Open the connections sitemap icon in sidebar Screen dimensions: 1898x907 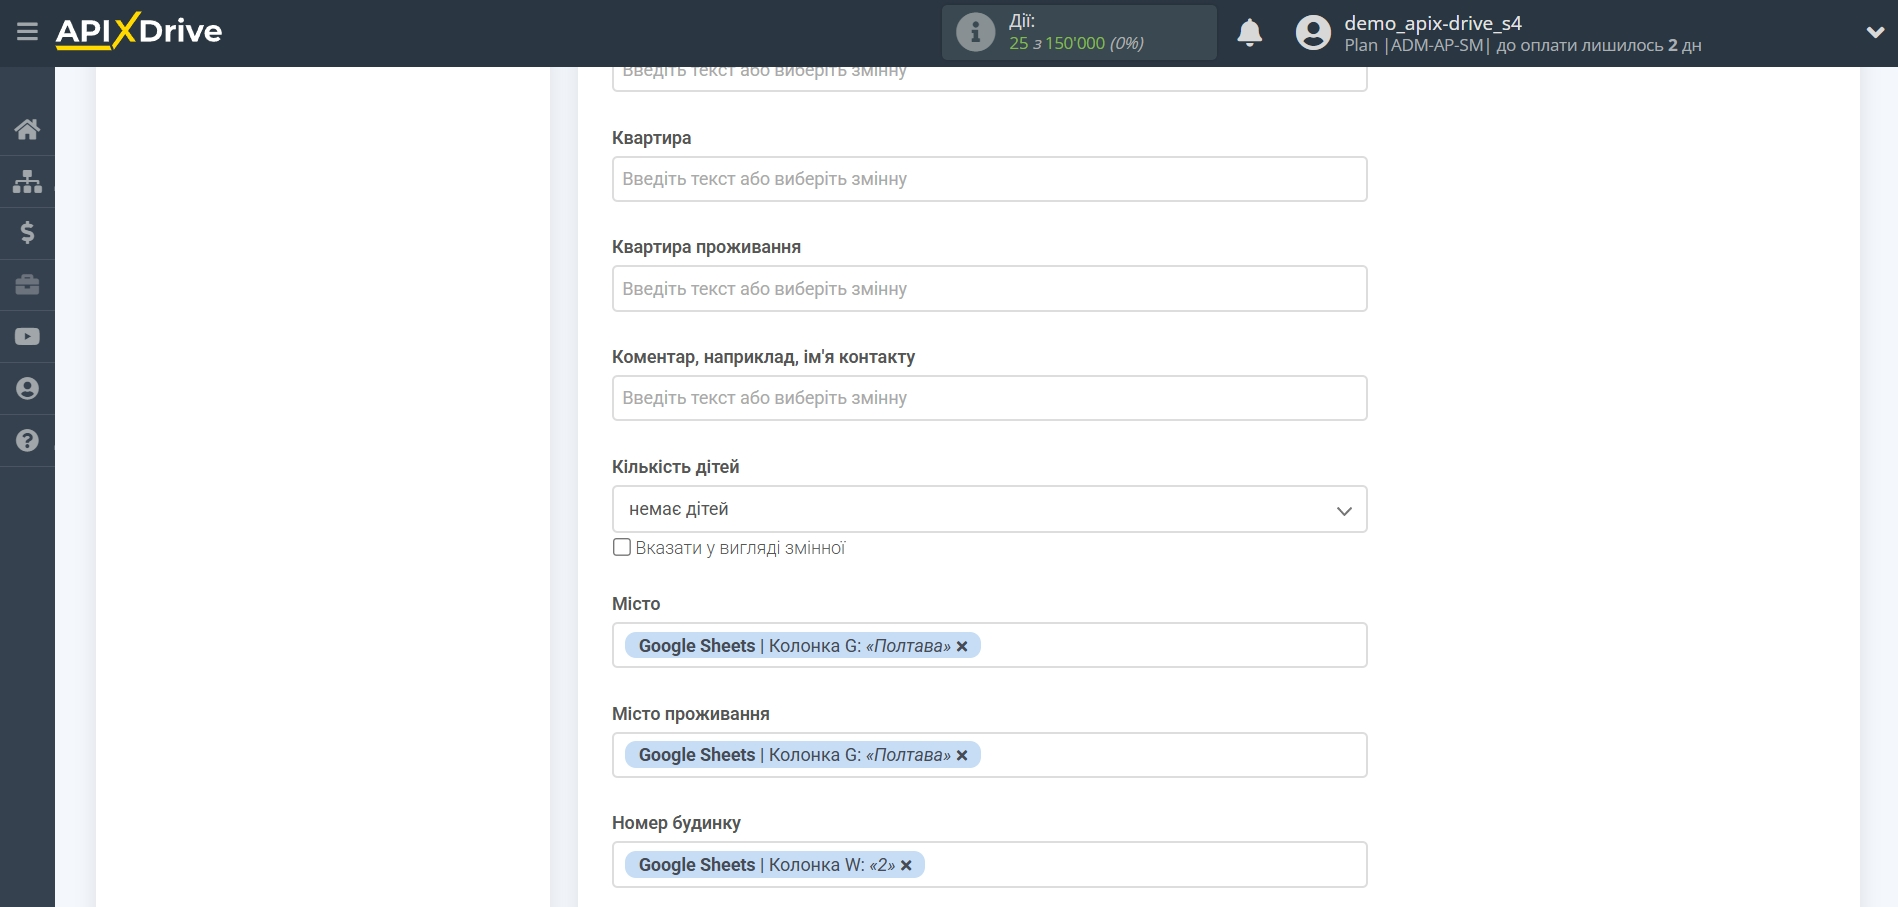tap(27, 181)
